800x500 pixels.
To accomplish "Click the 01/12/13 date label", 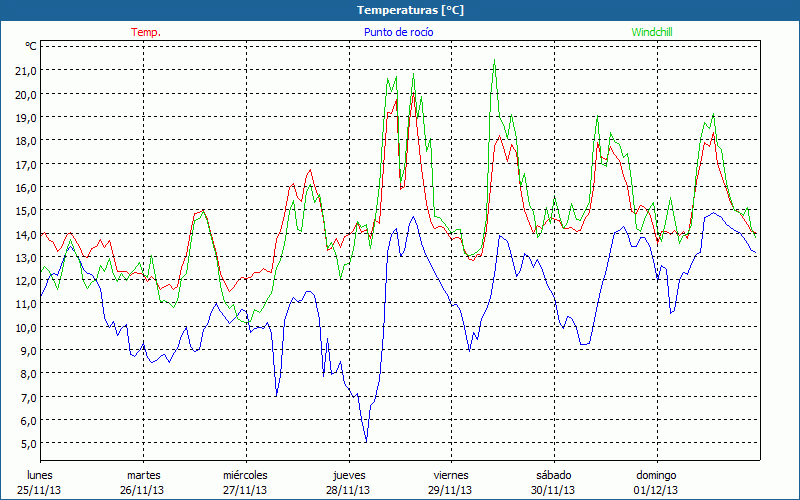I will [656, 490].
